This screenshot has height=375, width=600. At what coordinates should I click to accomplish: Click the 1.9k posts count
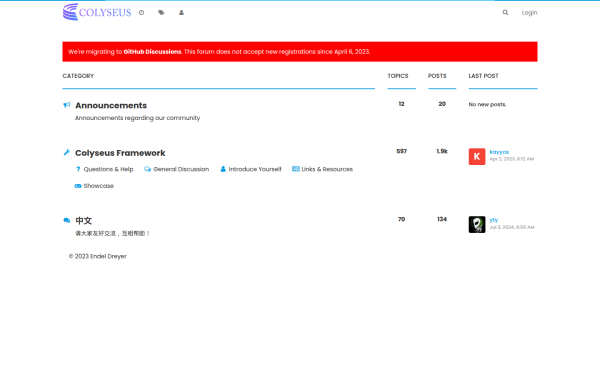442,152
